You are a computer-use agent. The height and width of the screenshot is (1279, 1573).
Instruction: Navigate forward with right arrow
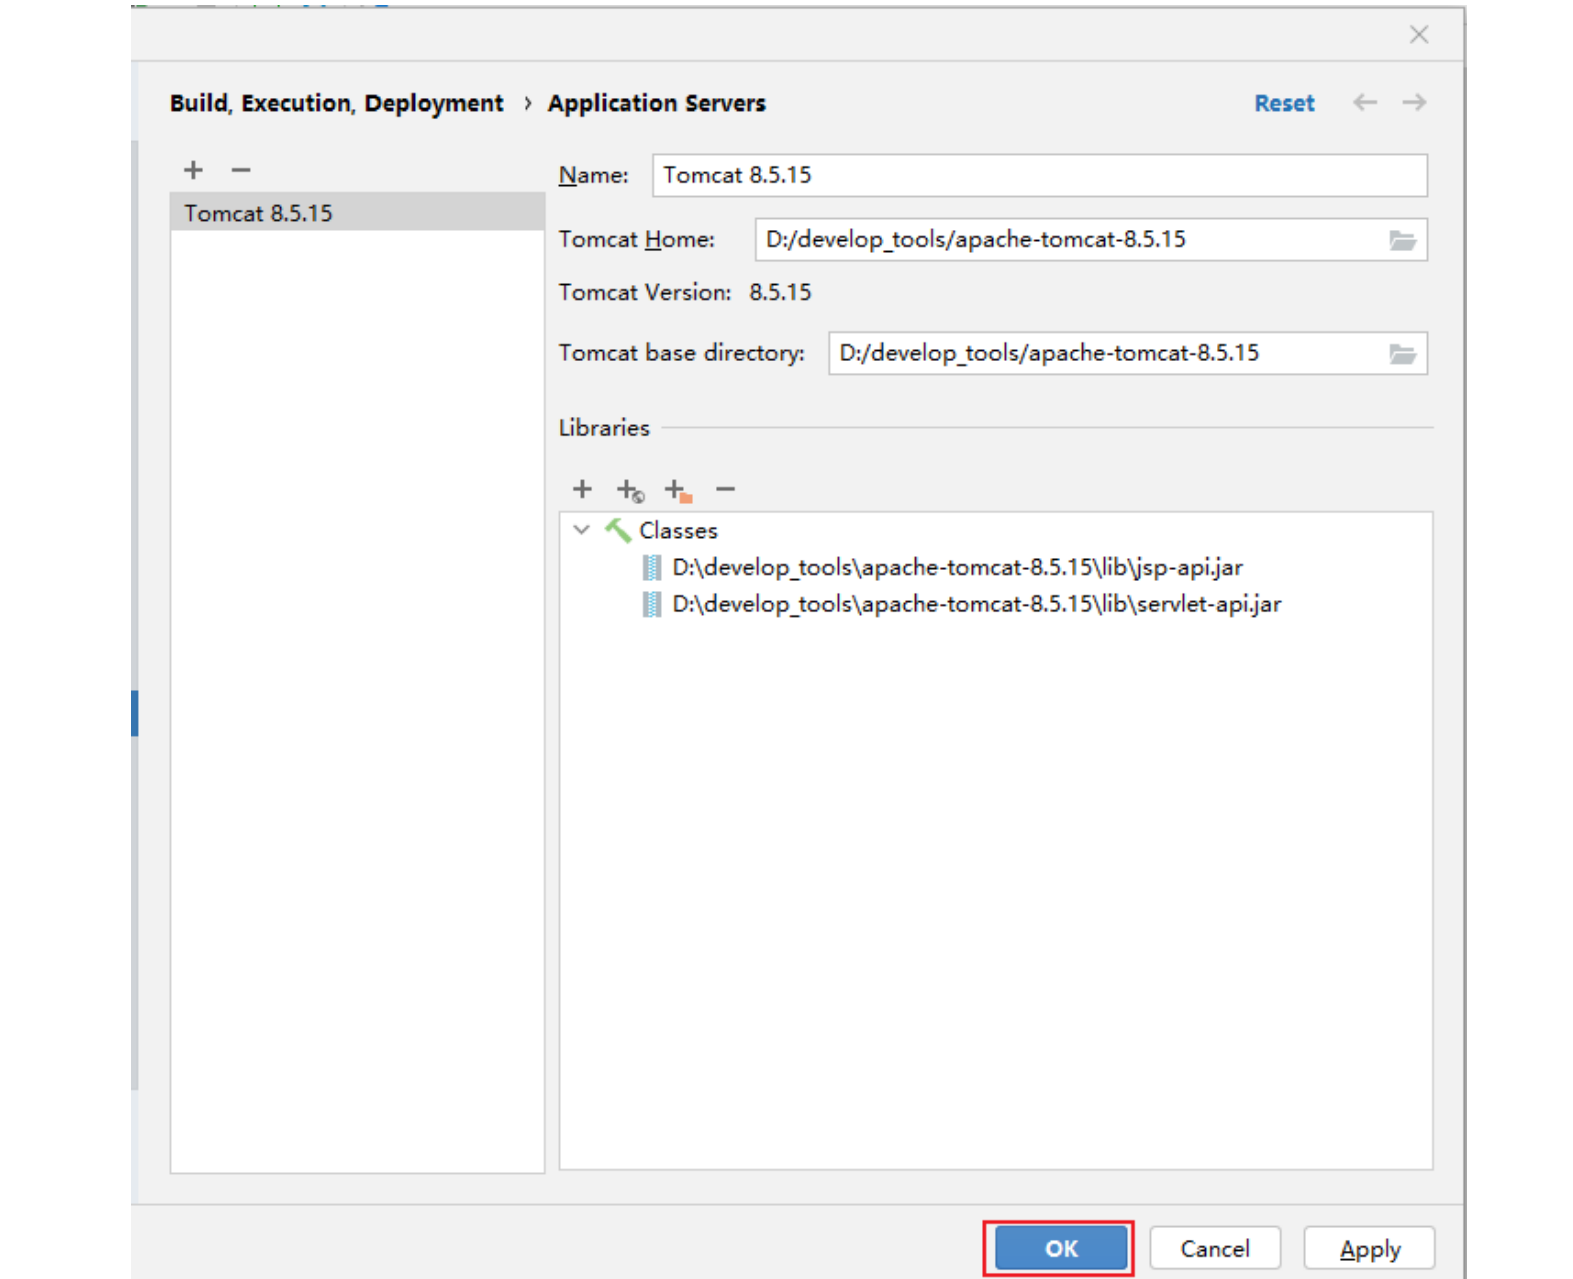[1414, 102]
